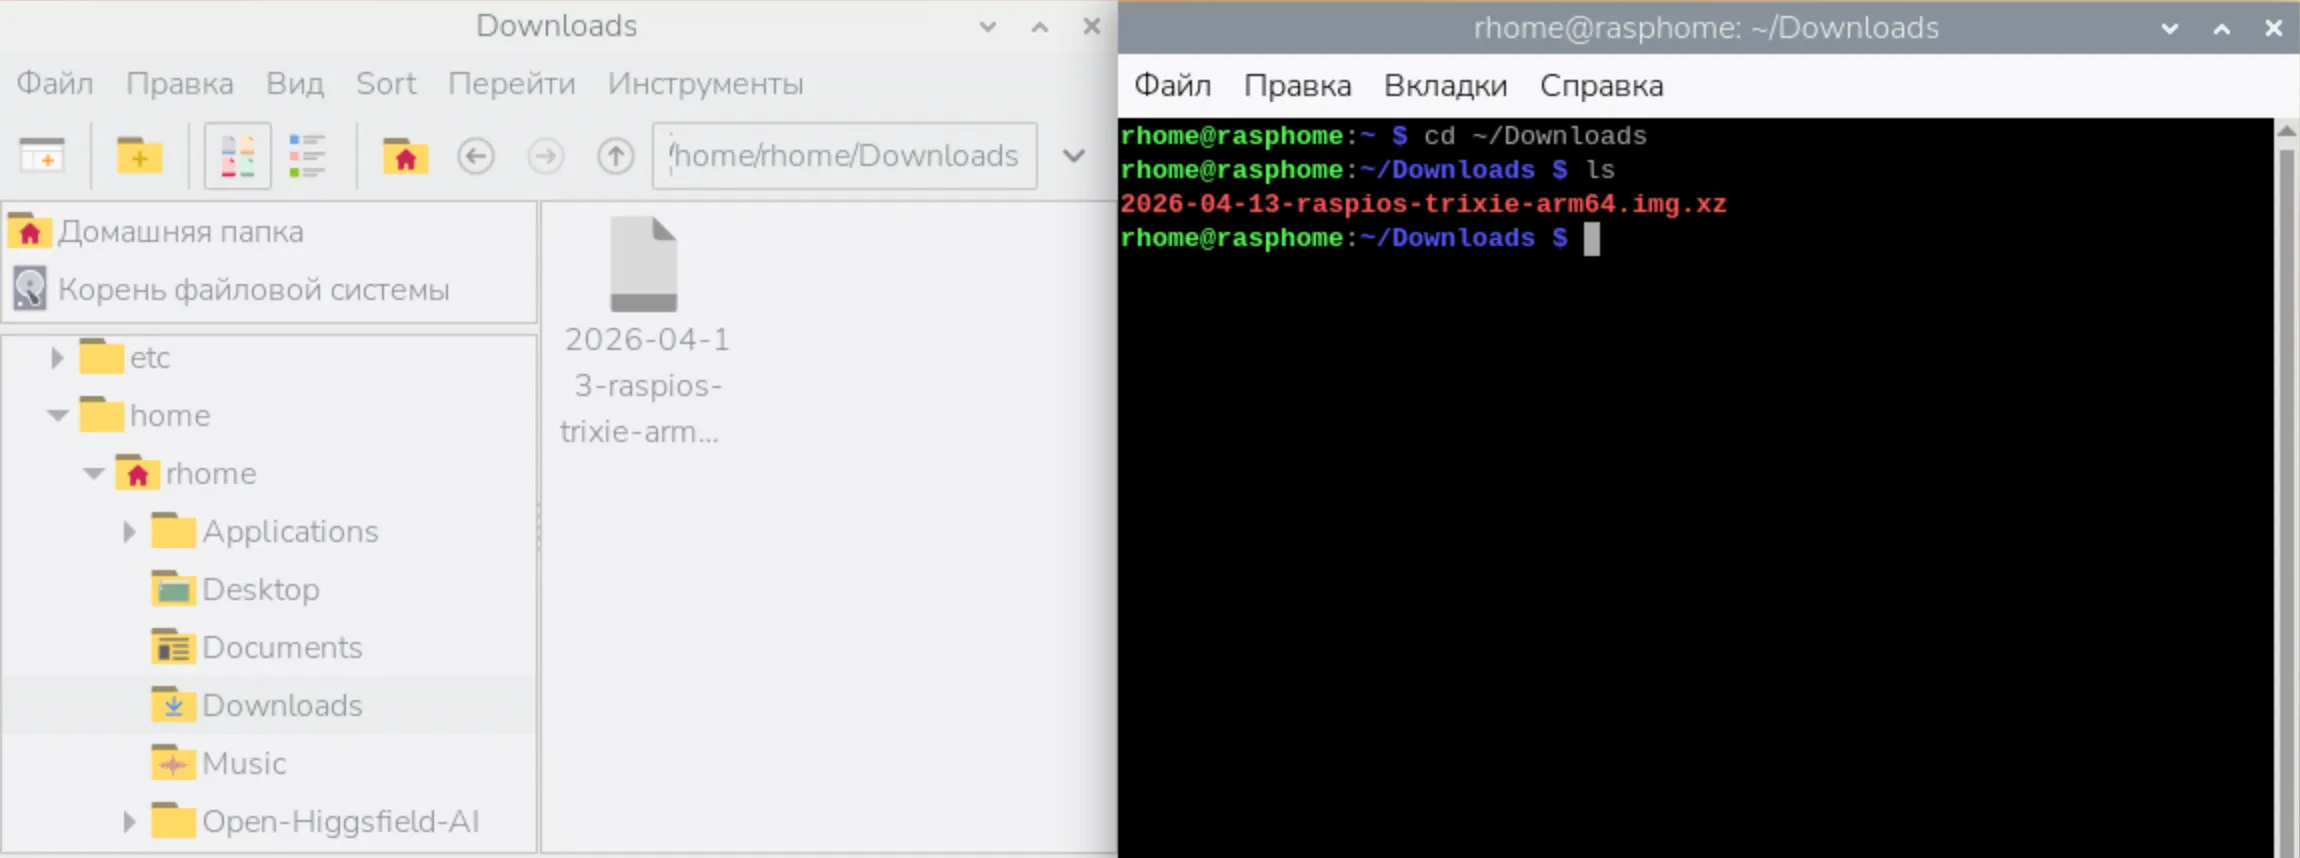Close the Downloads file manager window

pos(1092,27)
